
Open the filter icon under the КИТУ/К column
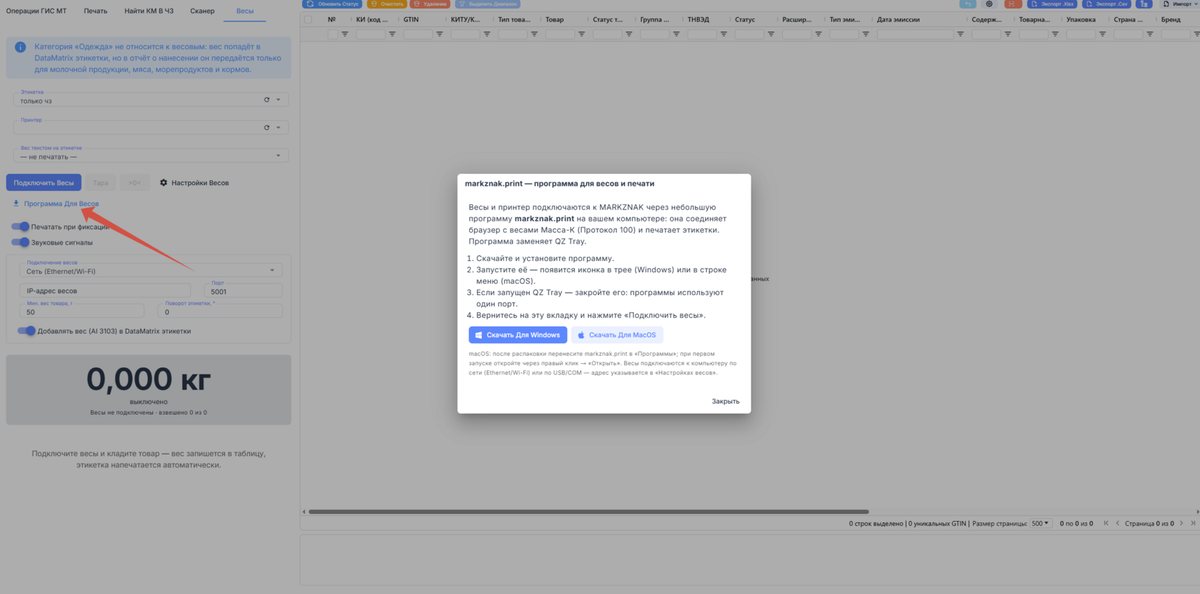coord(487,34)
